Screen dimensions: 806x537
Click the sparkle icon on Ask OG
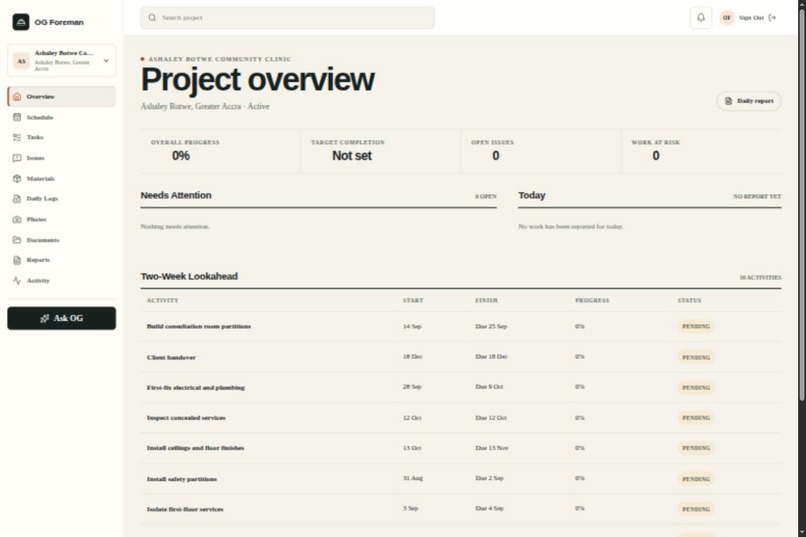click(x=45, y=318)
